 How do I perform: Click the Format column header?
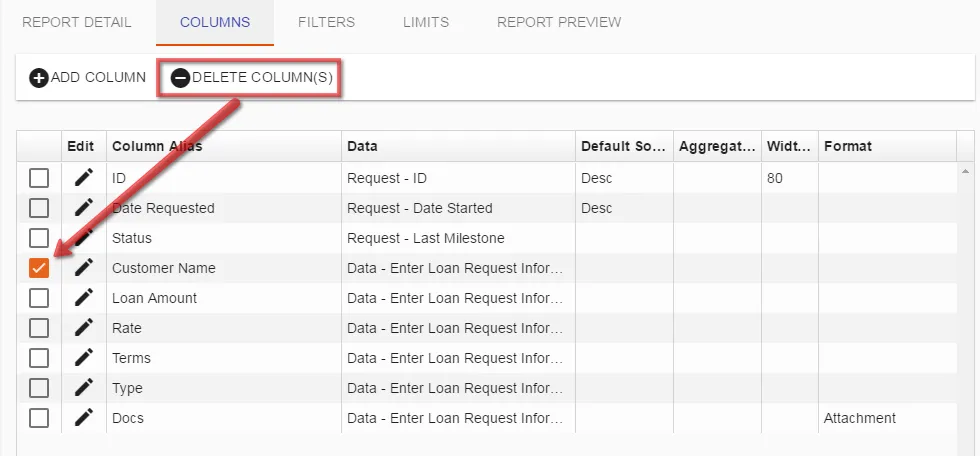point(888,146)
